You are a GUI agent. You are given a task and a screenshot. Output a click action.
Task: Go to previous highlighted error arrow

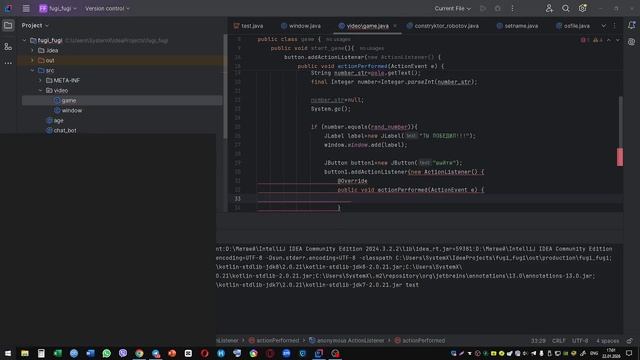609,40
